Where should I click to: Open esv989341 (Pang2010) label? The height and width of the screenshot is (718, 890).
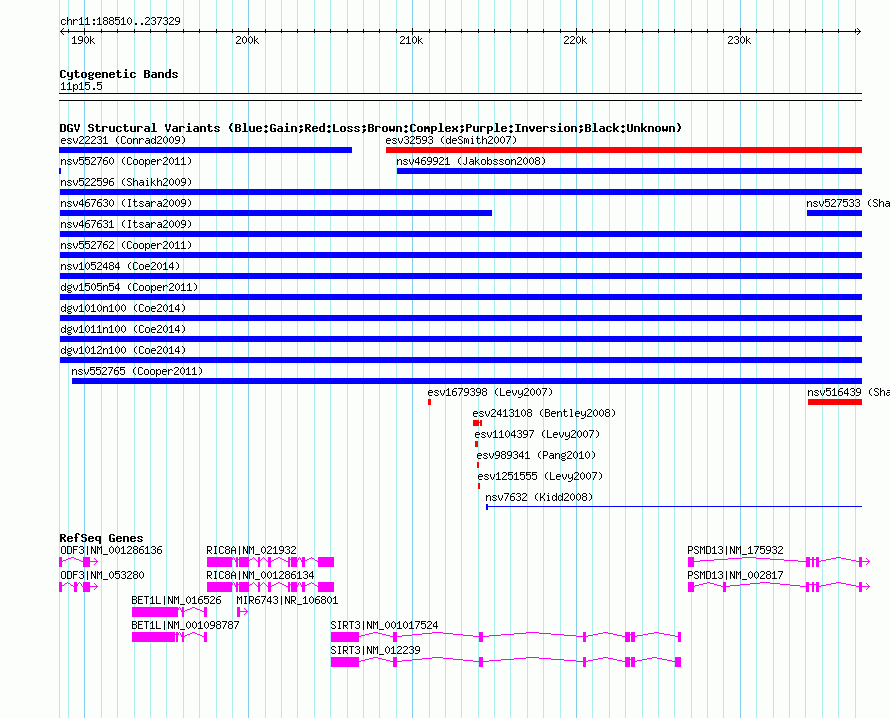click(x=536, y=455)
